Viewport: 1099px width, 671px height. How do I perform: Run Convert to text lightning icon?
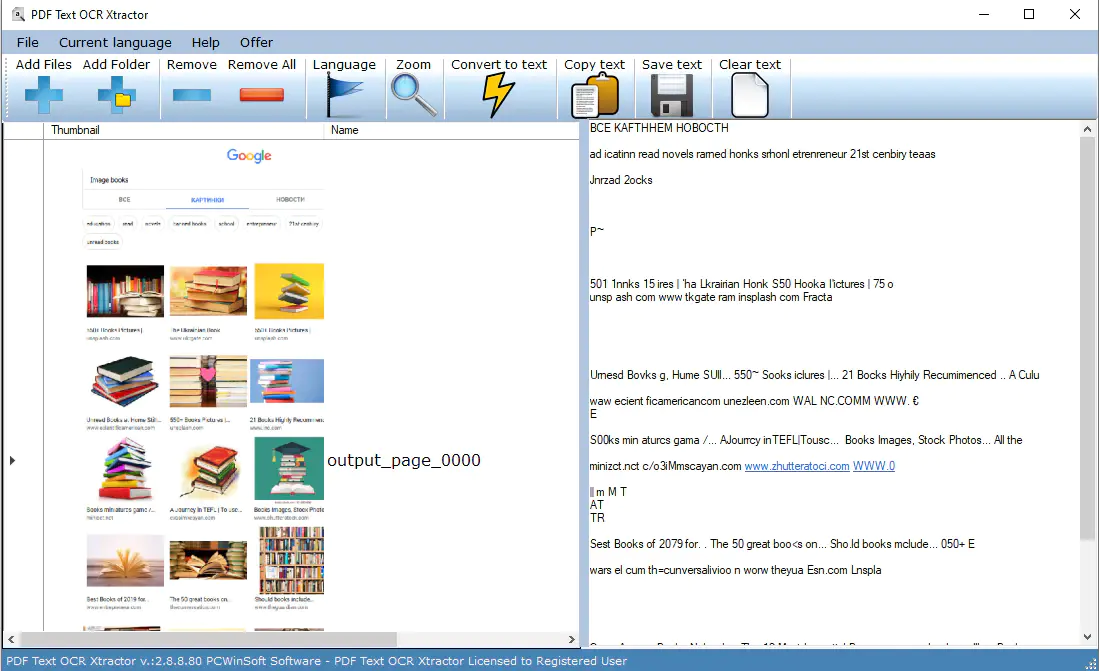pos(498,96)
